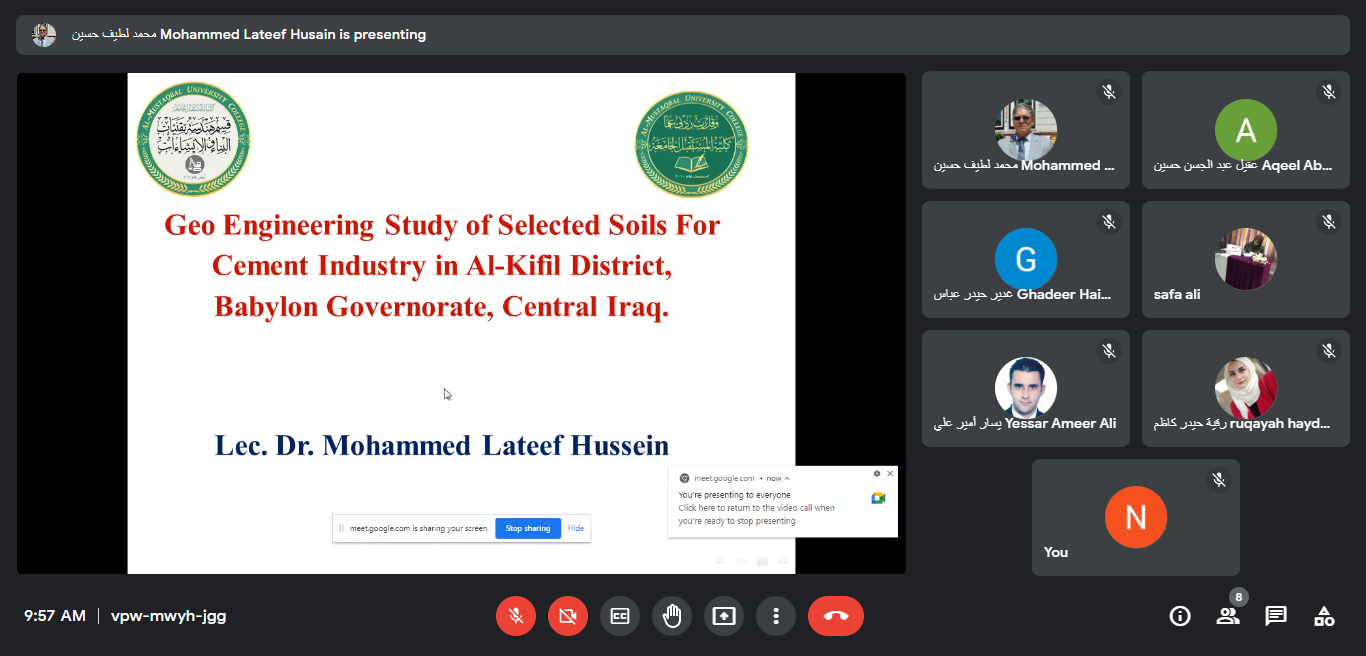Click the Ghadeer participant tile avatar
Viewport: 1366px width, 656px height.
point(1025,259)
